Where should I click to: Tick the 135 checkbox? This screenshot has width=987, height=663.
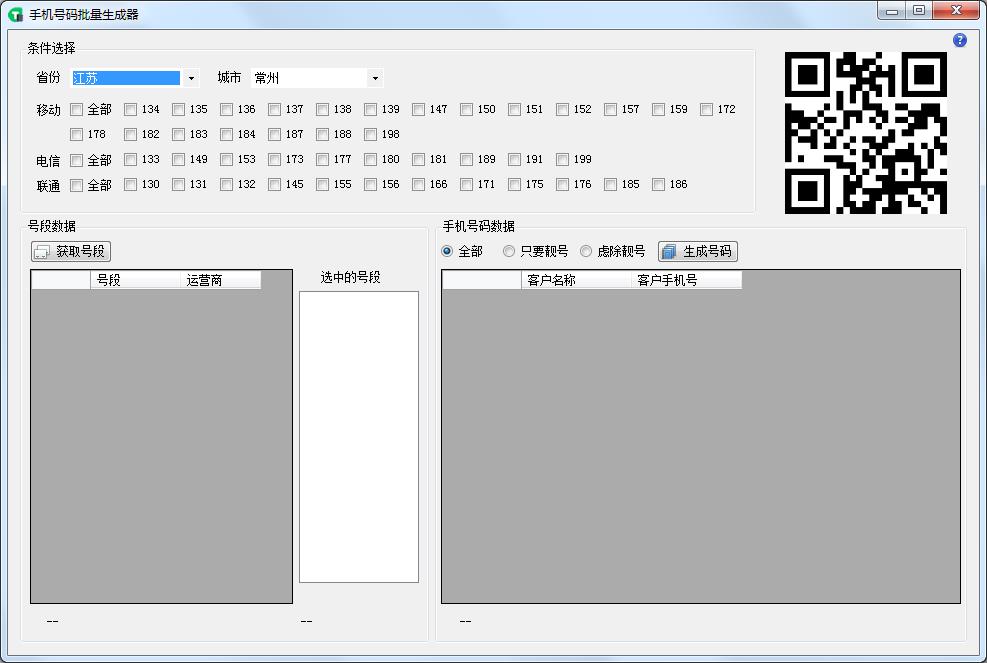(x=178, y=110)
